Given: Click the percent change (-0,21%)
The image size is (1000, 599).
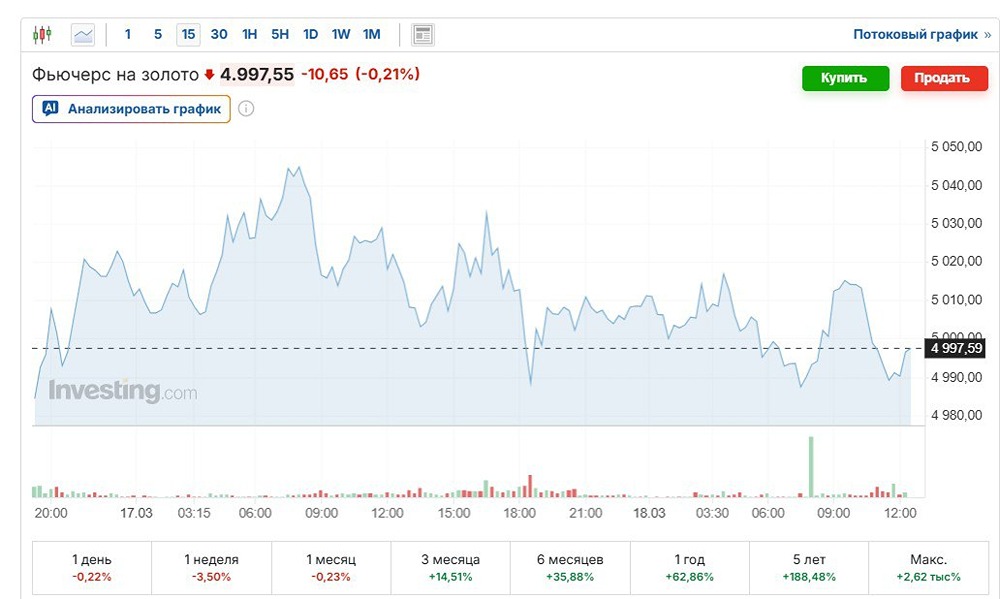Looking at the screenshot, I should click(388, 75).
